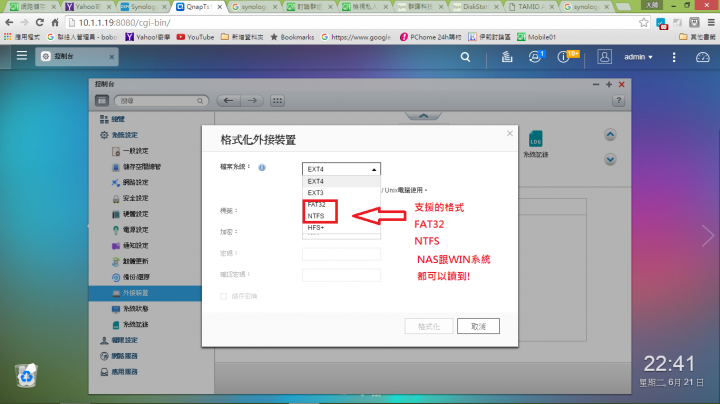Open 儲存空間總管 in the sidebar
This screenshot has width=720, height=404.
tap(136, 167)
